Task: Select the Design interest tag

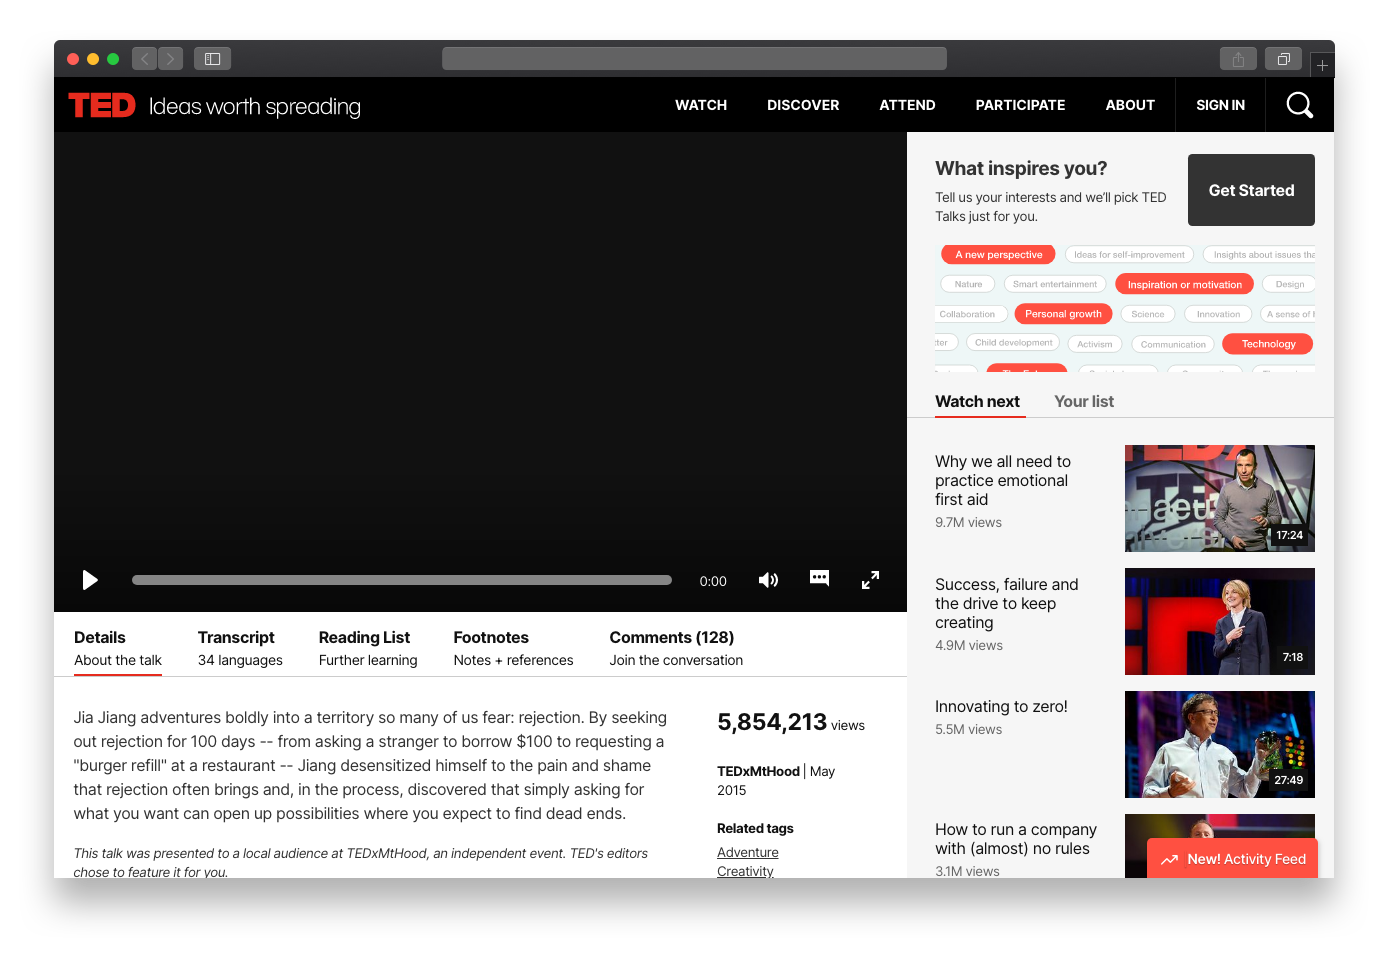Action: click(x=1289, y=284)
